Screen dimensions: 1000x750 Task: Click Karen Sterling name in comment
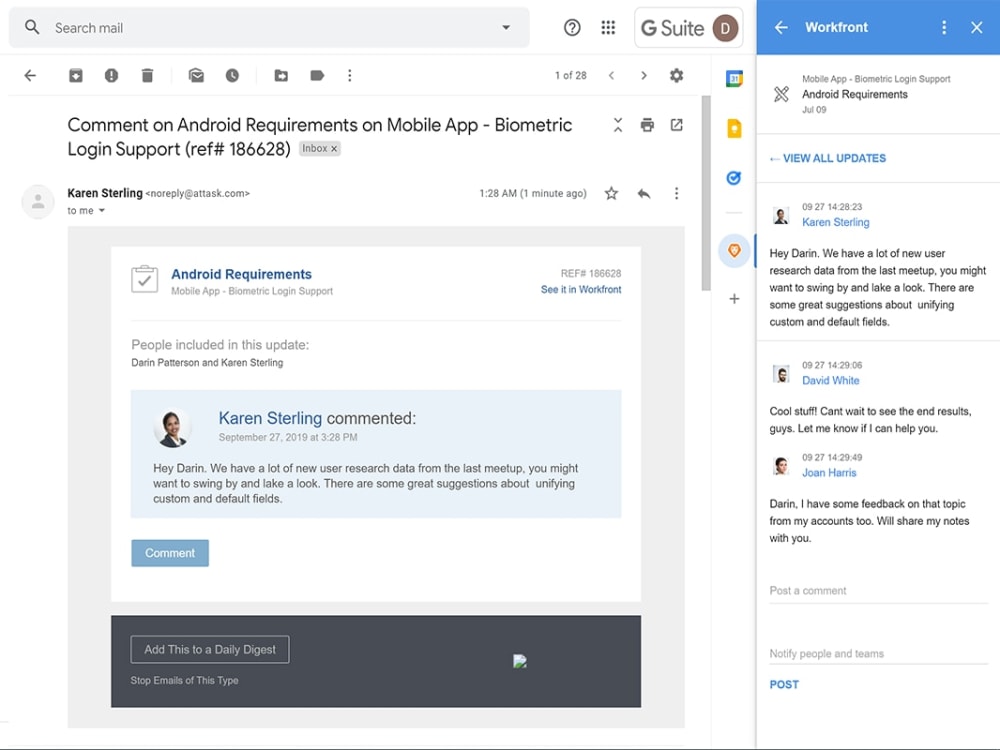coord(270,418)
